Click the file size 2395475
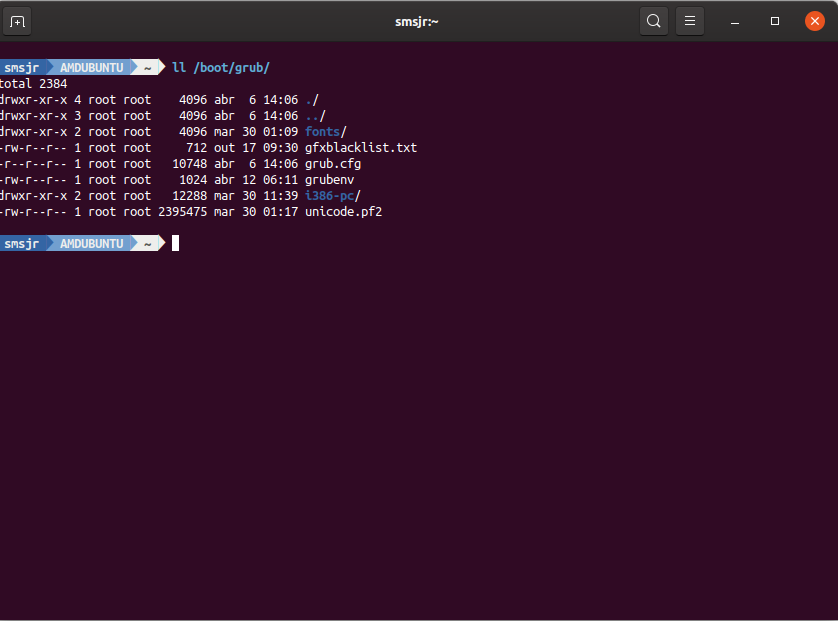The width and height of the screenshot is (838, 621). (x=182, y=212)
